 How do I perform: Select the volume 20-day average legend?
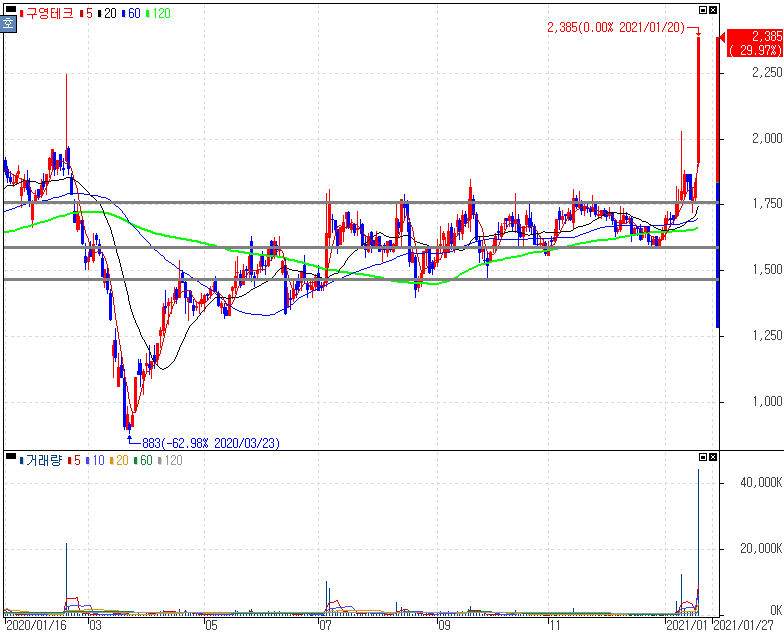(119, 460)
